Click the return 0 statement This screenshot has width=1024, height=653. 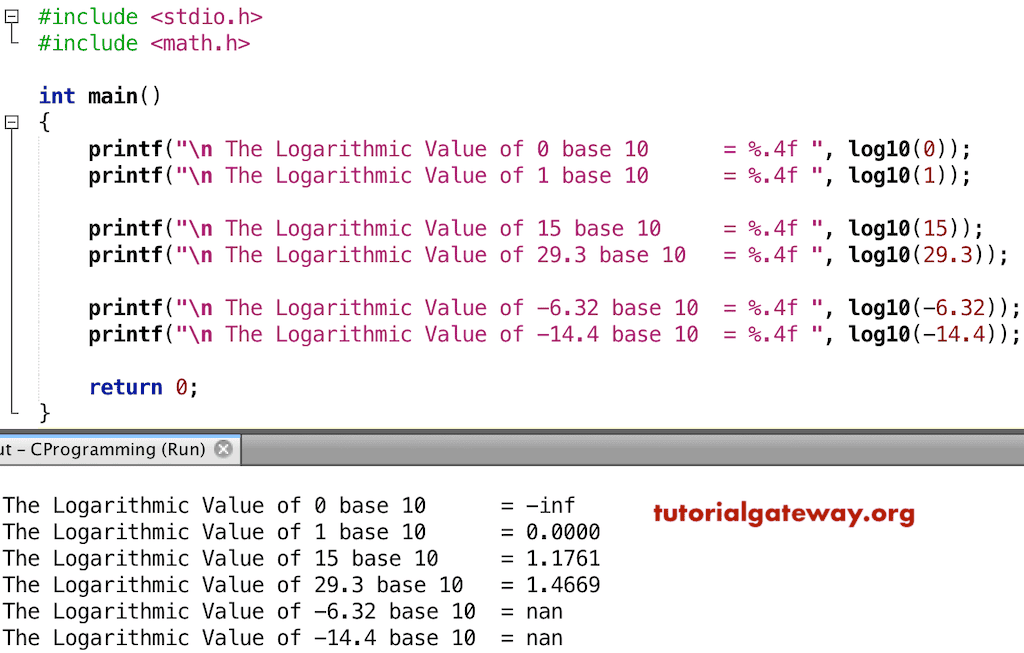138,387
